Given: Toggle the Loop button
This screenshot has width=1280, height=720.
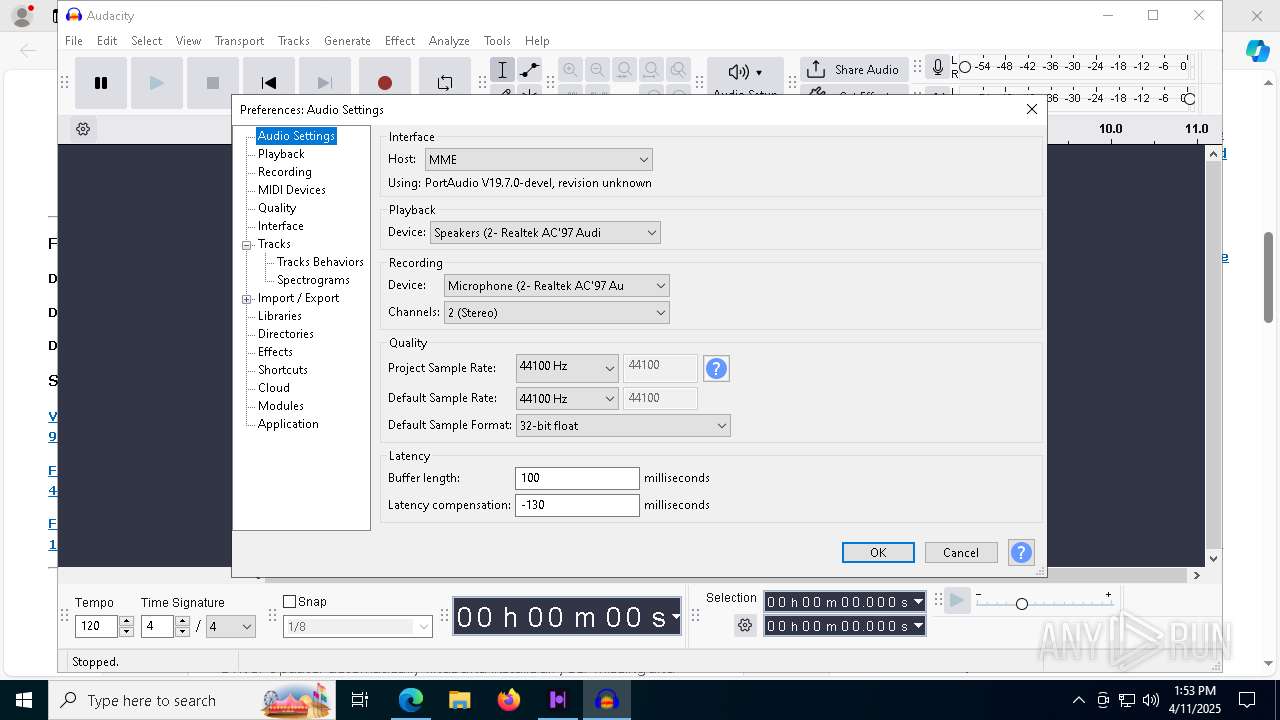Looking at the screenshot, I should 445,83.
